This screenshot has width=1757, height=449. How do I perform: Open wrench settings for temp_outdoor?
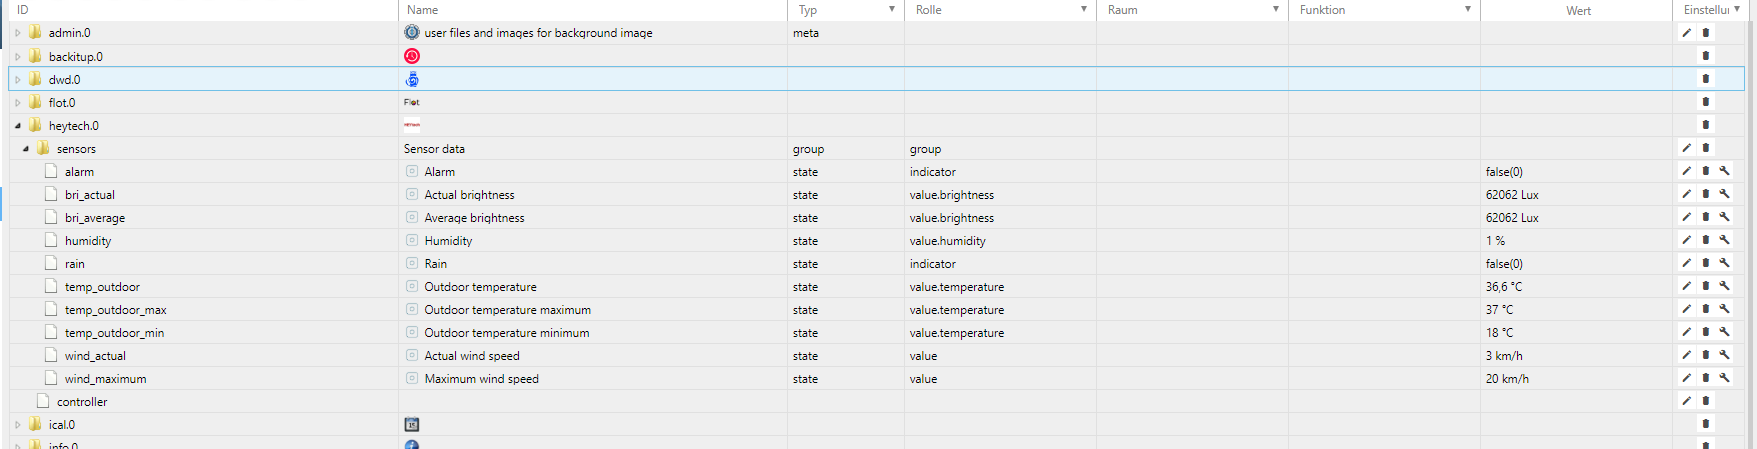[1725, 286]
